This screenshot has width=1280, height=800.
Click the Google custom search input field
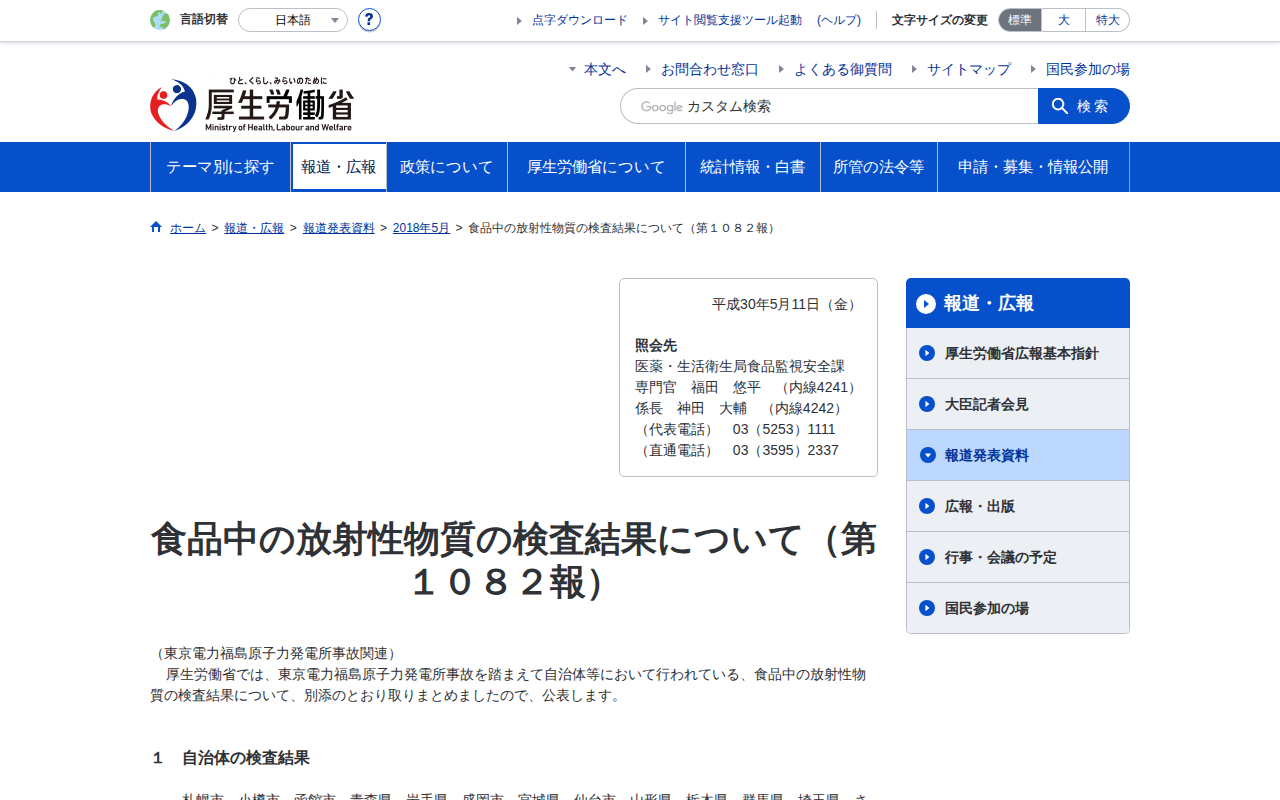[x=829, y=106]
